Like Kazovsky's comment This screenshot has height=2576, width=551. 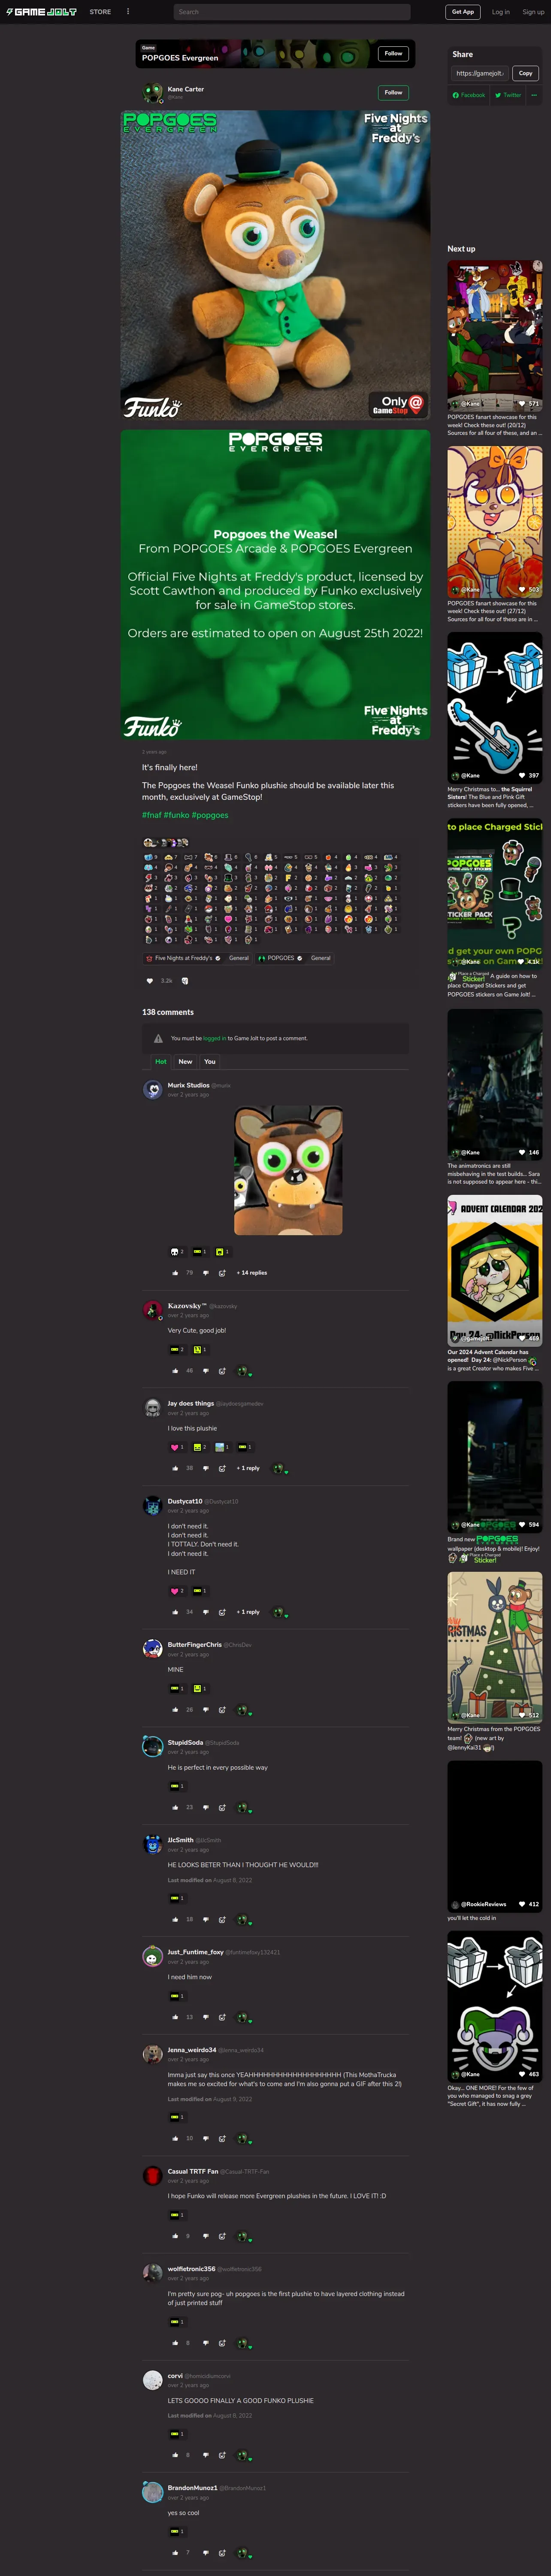point(175,1371)
